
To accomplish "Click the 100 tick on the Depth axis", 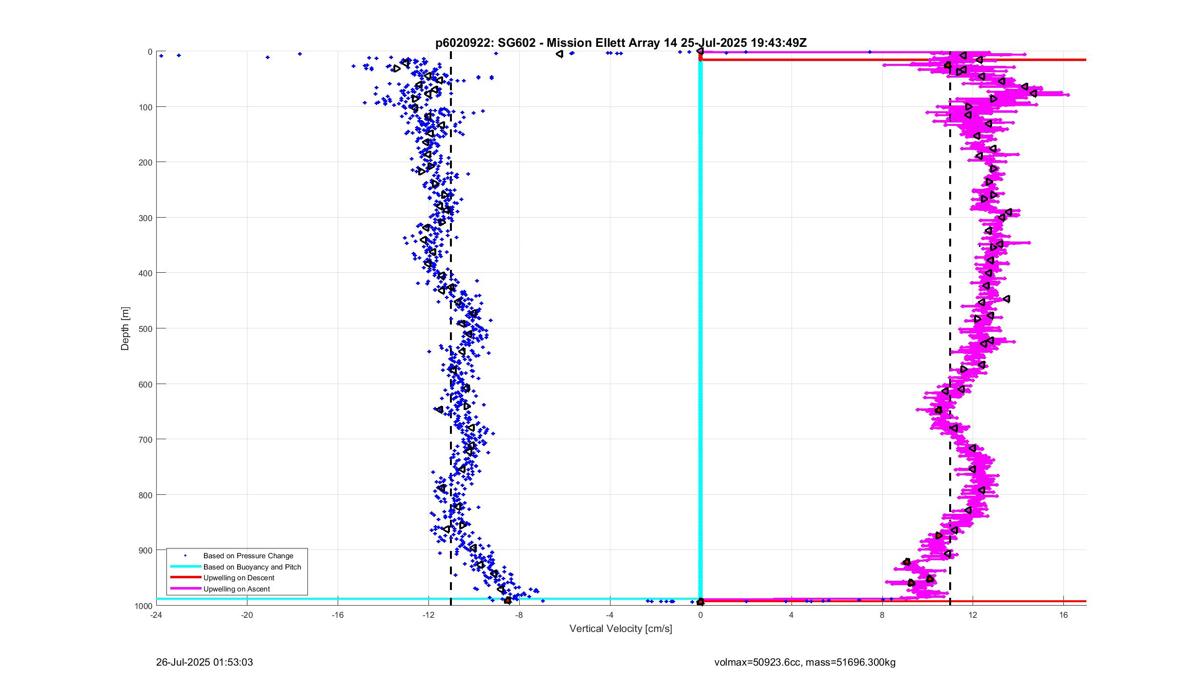I will [x=145, y=107].
